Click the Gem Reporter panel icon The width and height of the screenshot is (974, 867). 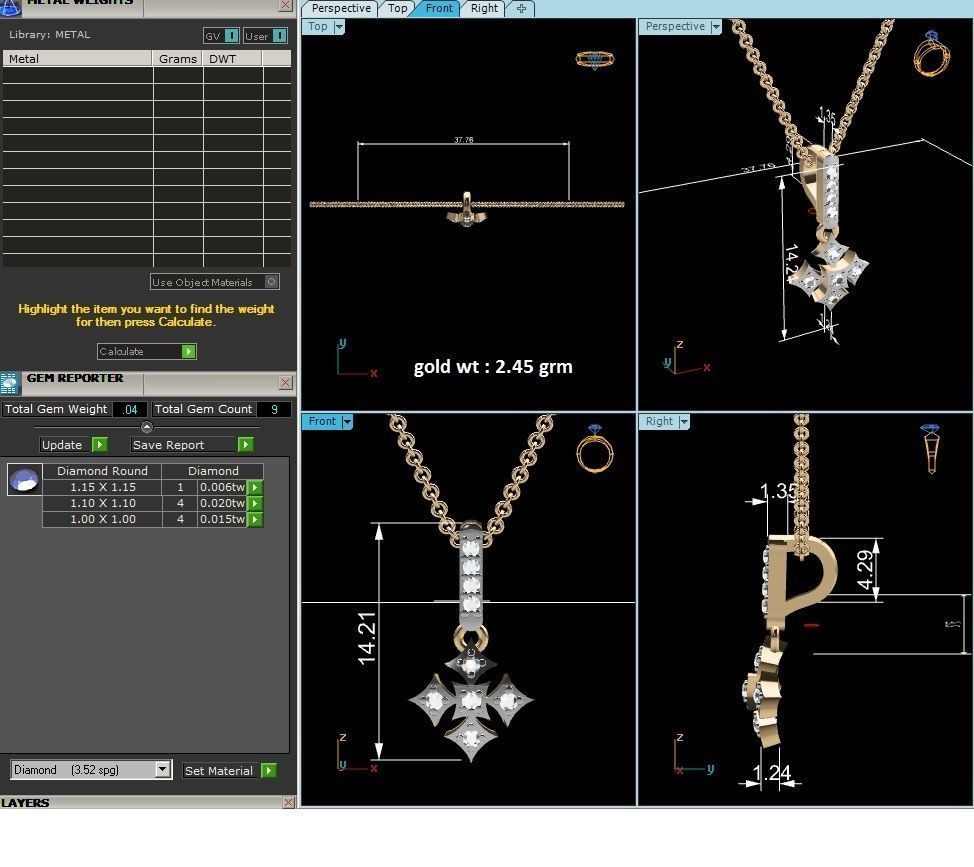[11, 383]
